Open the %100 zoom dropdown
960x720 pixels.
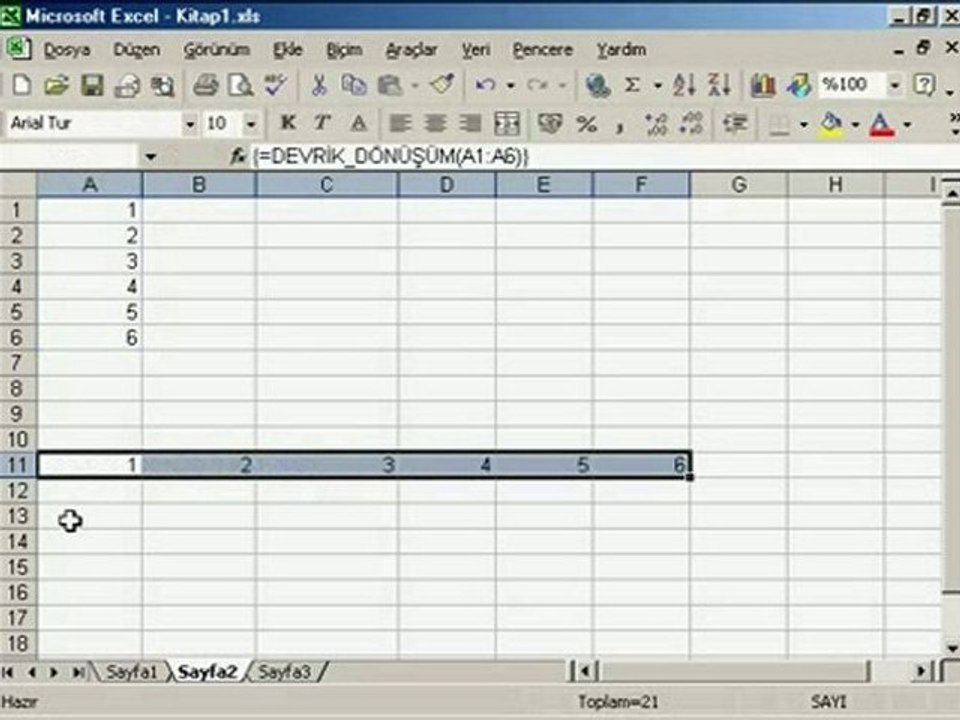pyautogui.click(x=894, y=85)
